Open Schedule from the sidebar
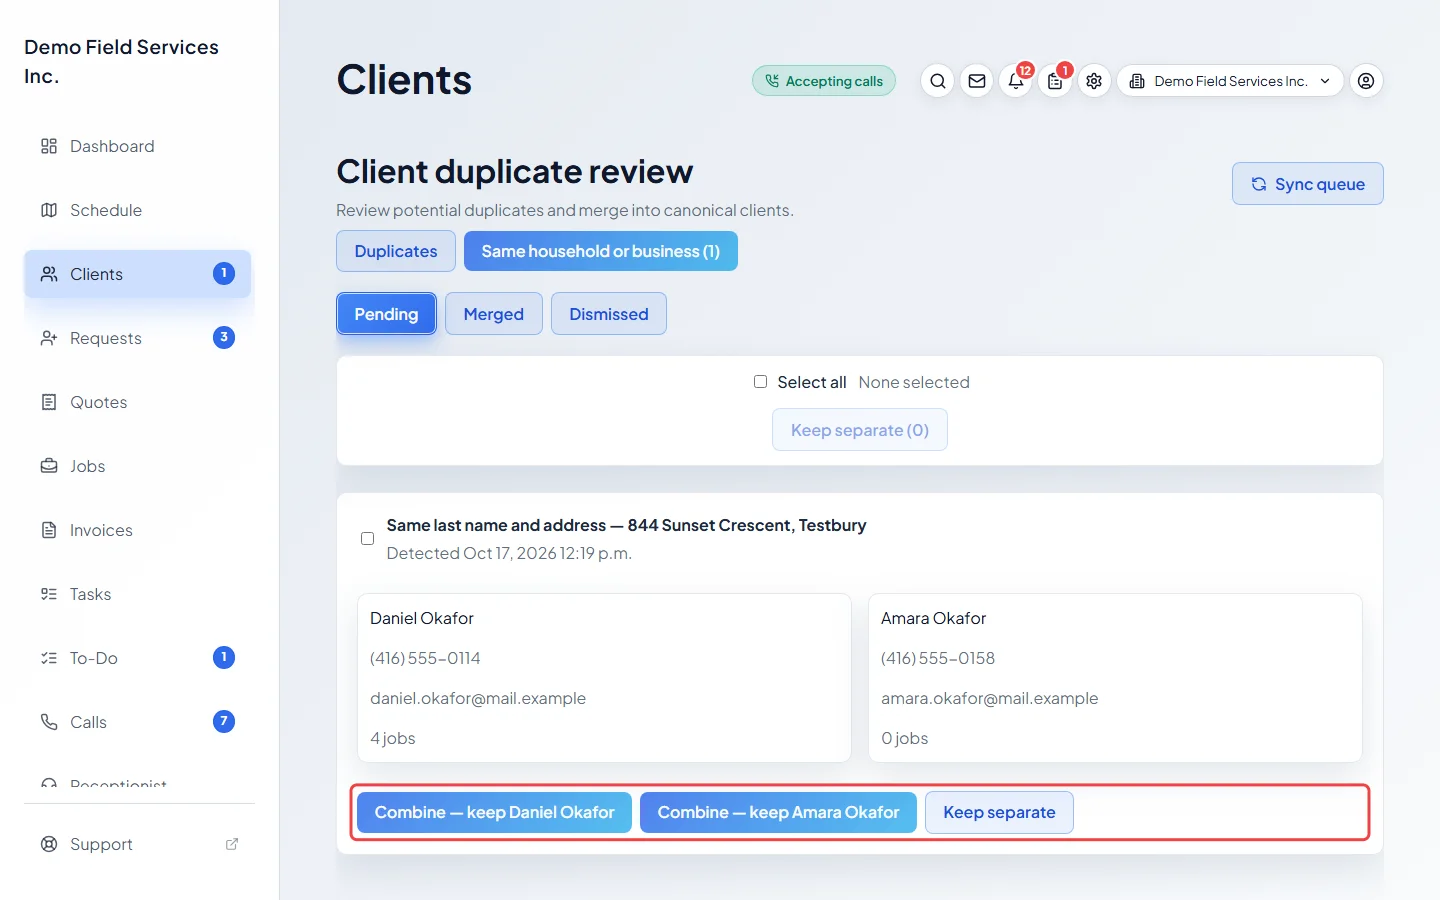1440x900 pixels. coord(138,210)
